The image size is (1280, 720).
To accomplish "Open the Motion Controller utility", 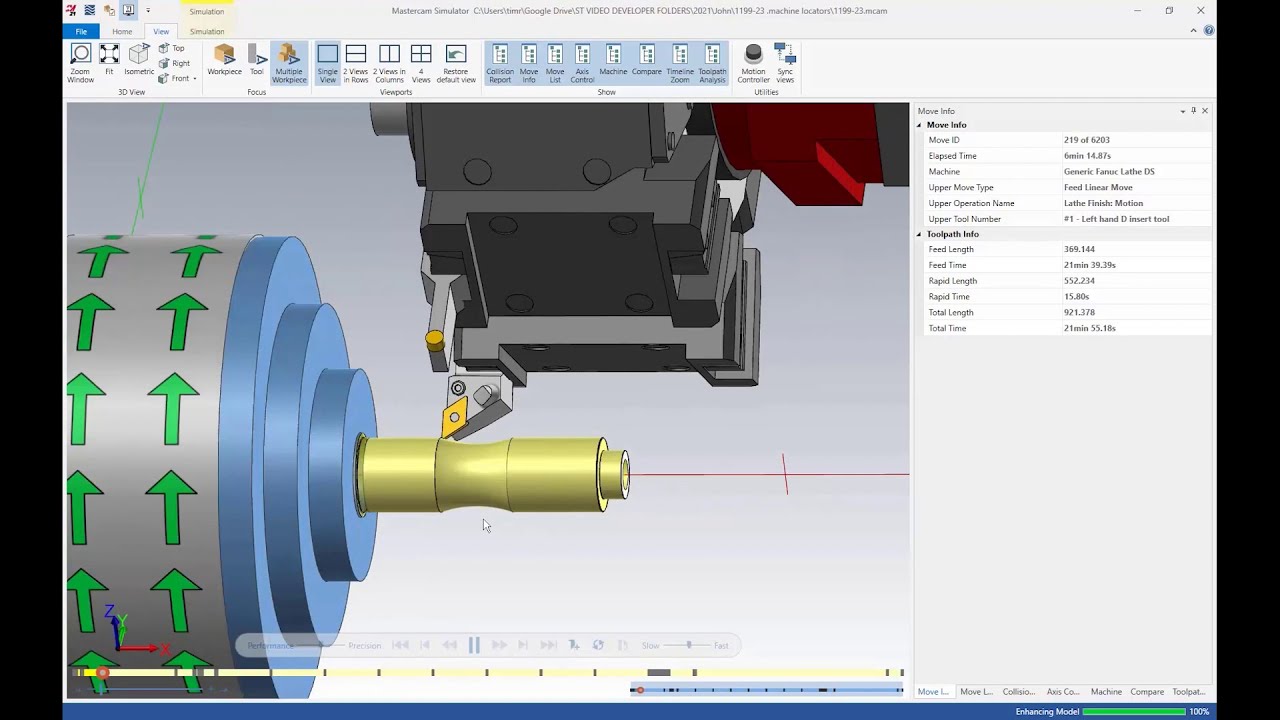I will click(753, 63).
